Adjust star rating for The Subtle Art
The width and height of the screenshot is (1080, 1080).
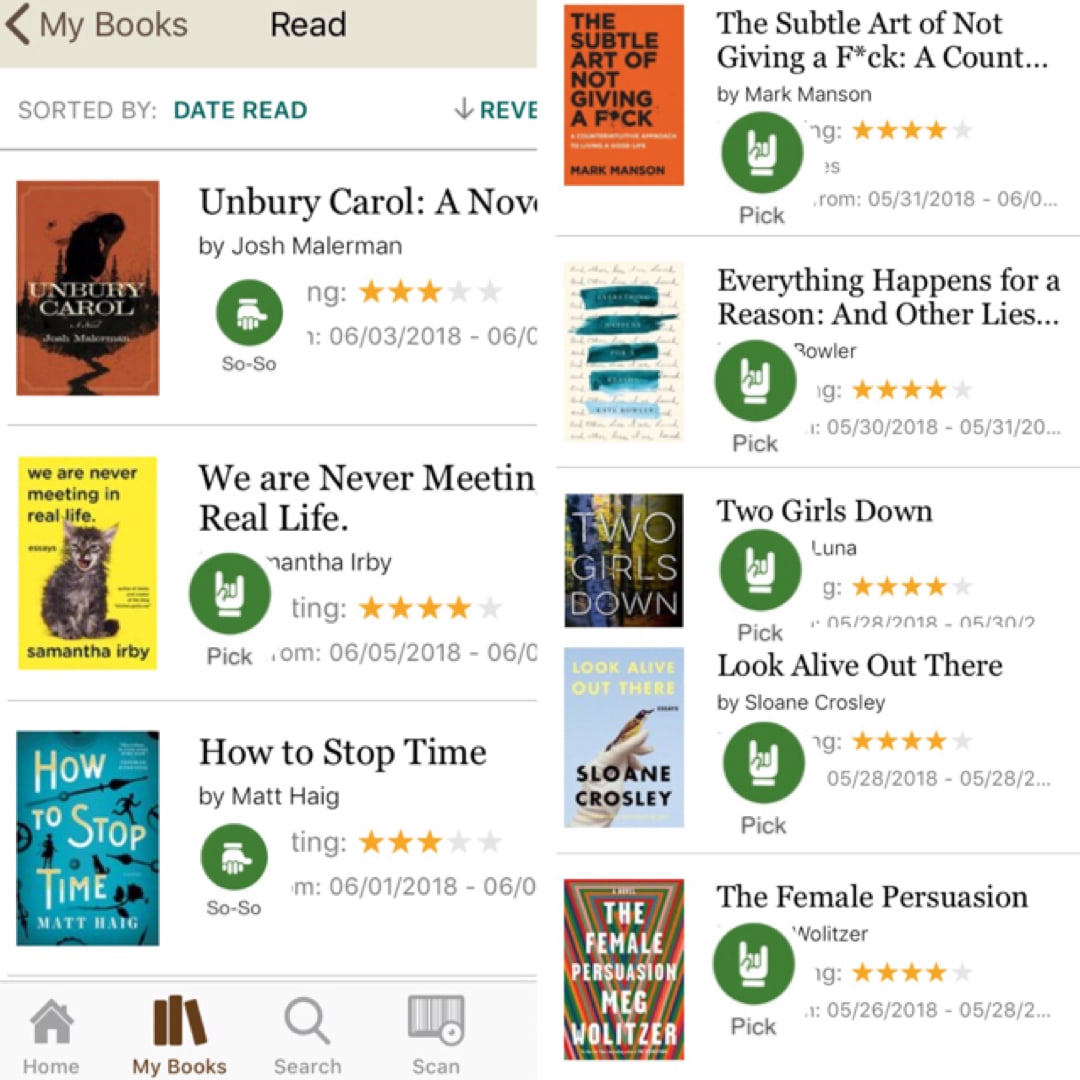point(912,130)
